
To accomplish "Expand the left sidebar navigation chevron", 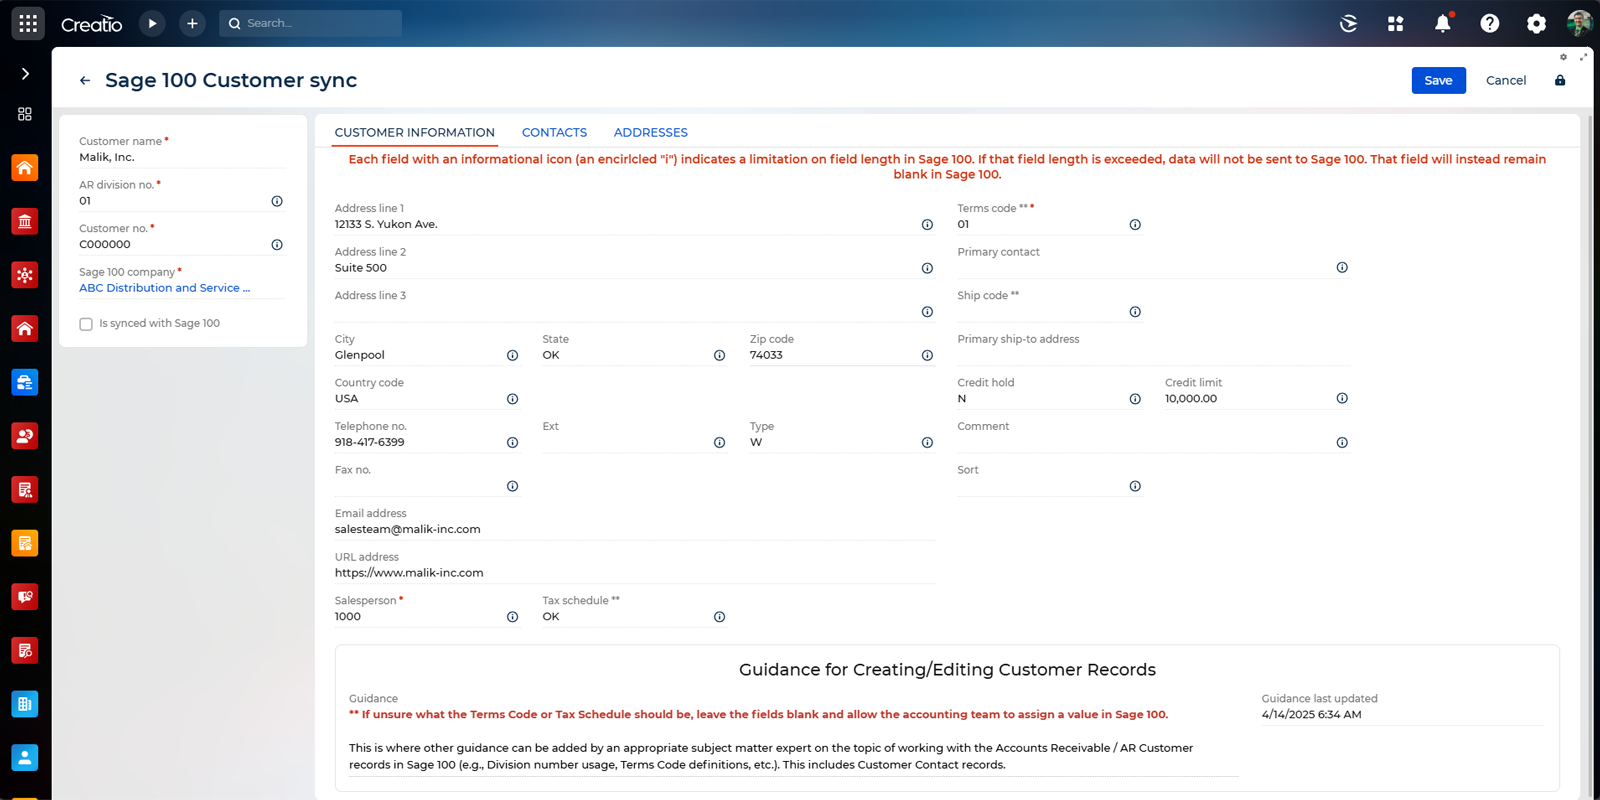I will (25, 73).
